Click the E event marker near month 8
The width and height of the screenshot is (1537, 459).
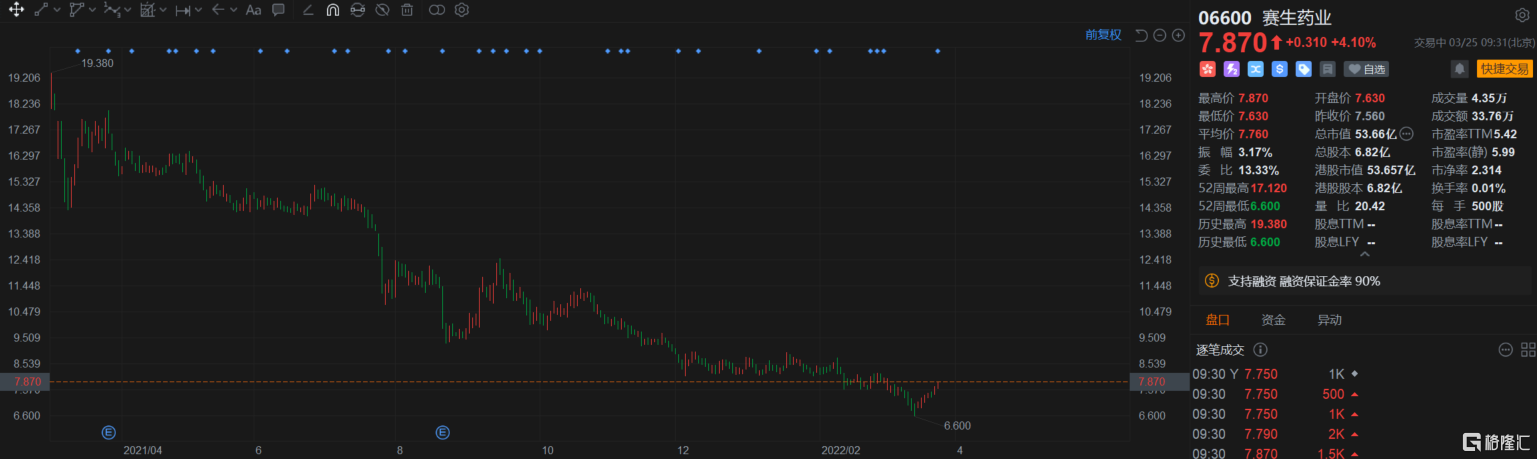[x=442, y=432]
